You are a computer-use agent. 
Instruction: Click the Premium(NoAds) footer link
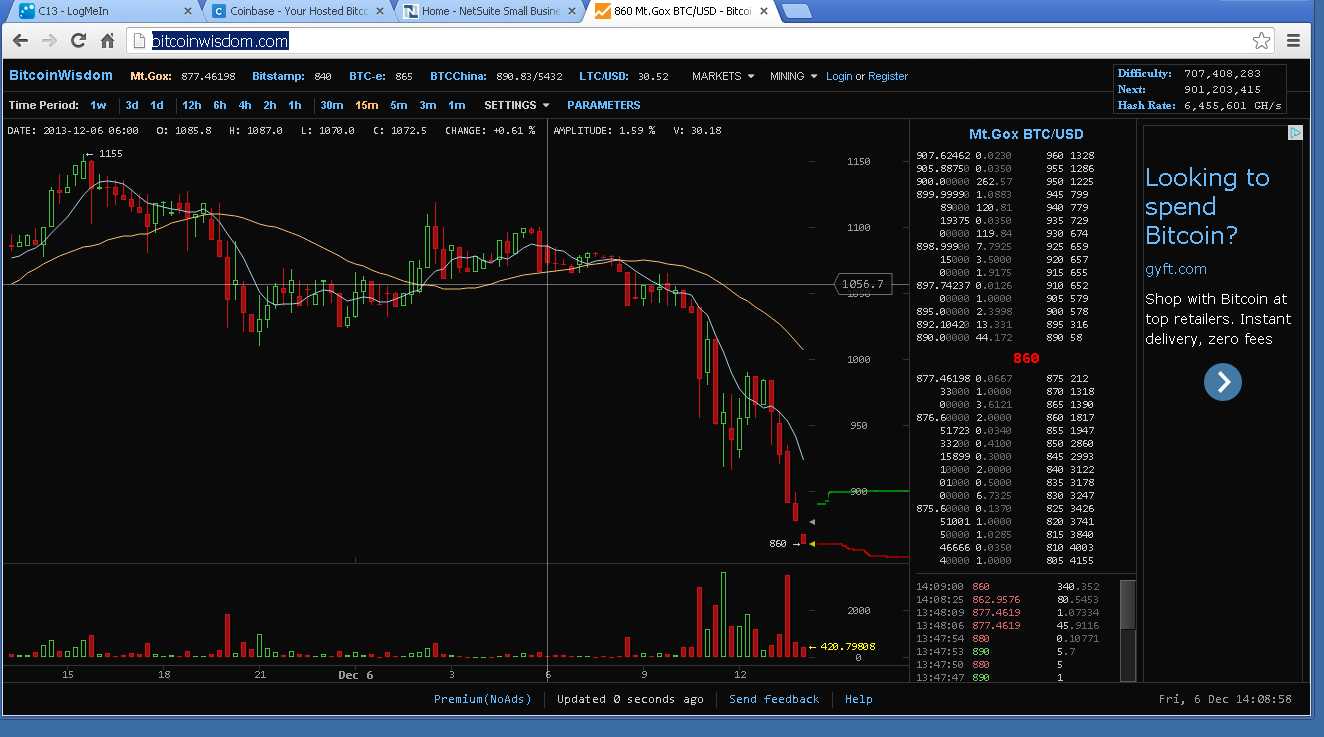(x=483, y=699)
